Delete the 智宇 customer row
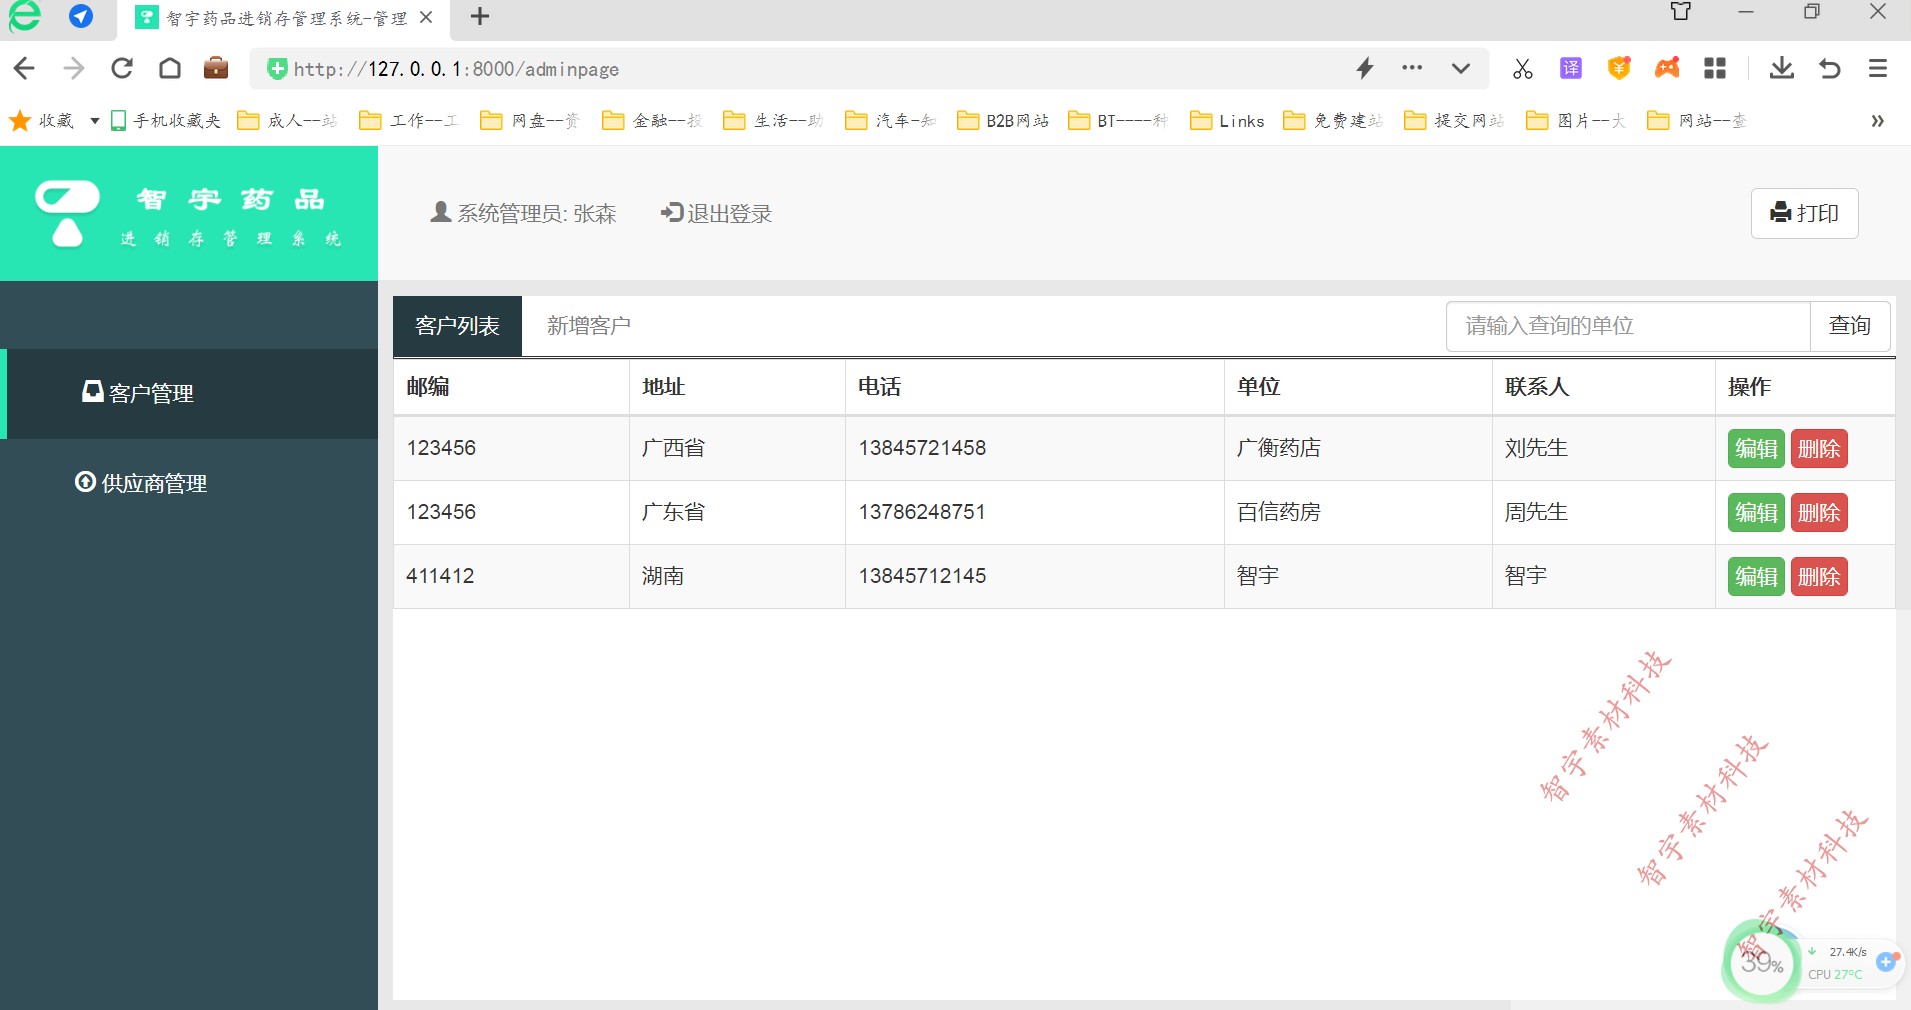This screenshot has width=1911, height=1010. [1819, 576]
